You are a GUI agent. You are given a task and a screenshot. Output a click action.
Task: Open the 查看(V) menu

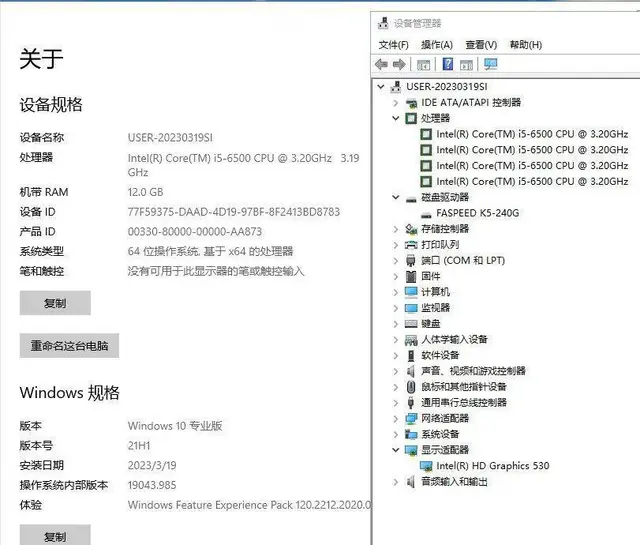(481, 44)
